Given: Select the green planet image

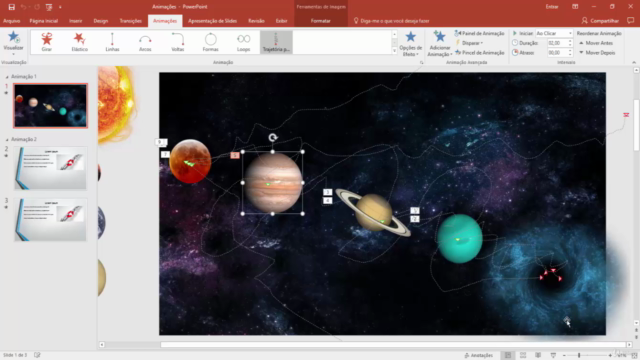Looking at the screenshot, I should 460,238.
